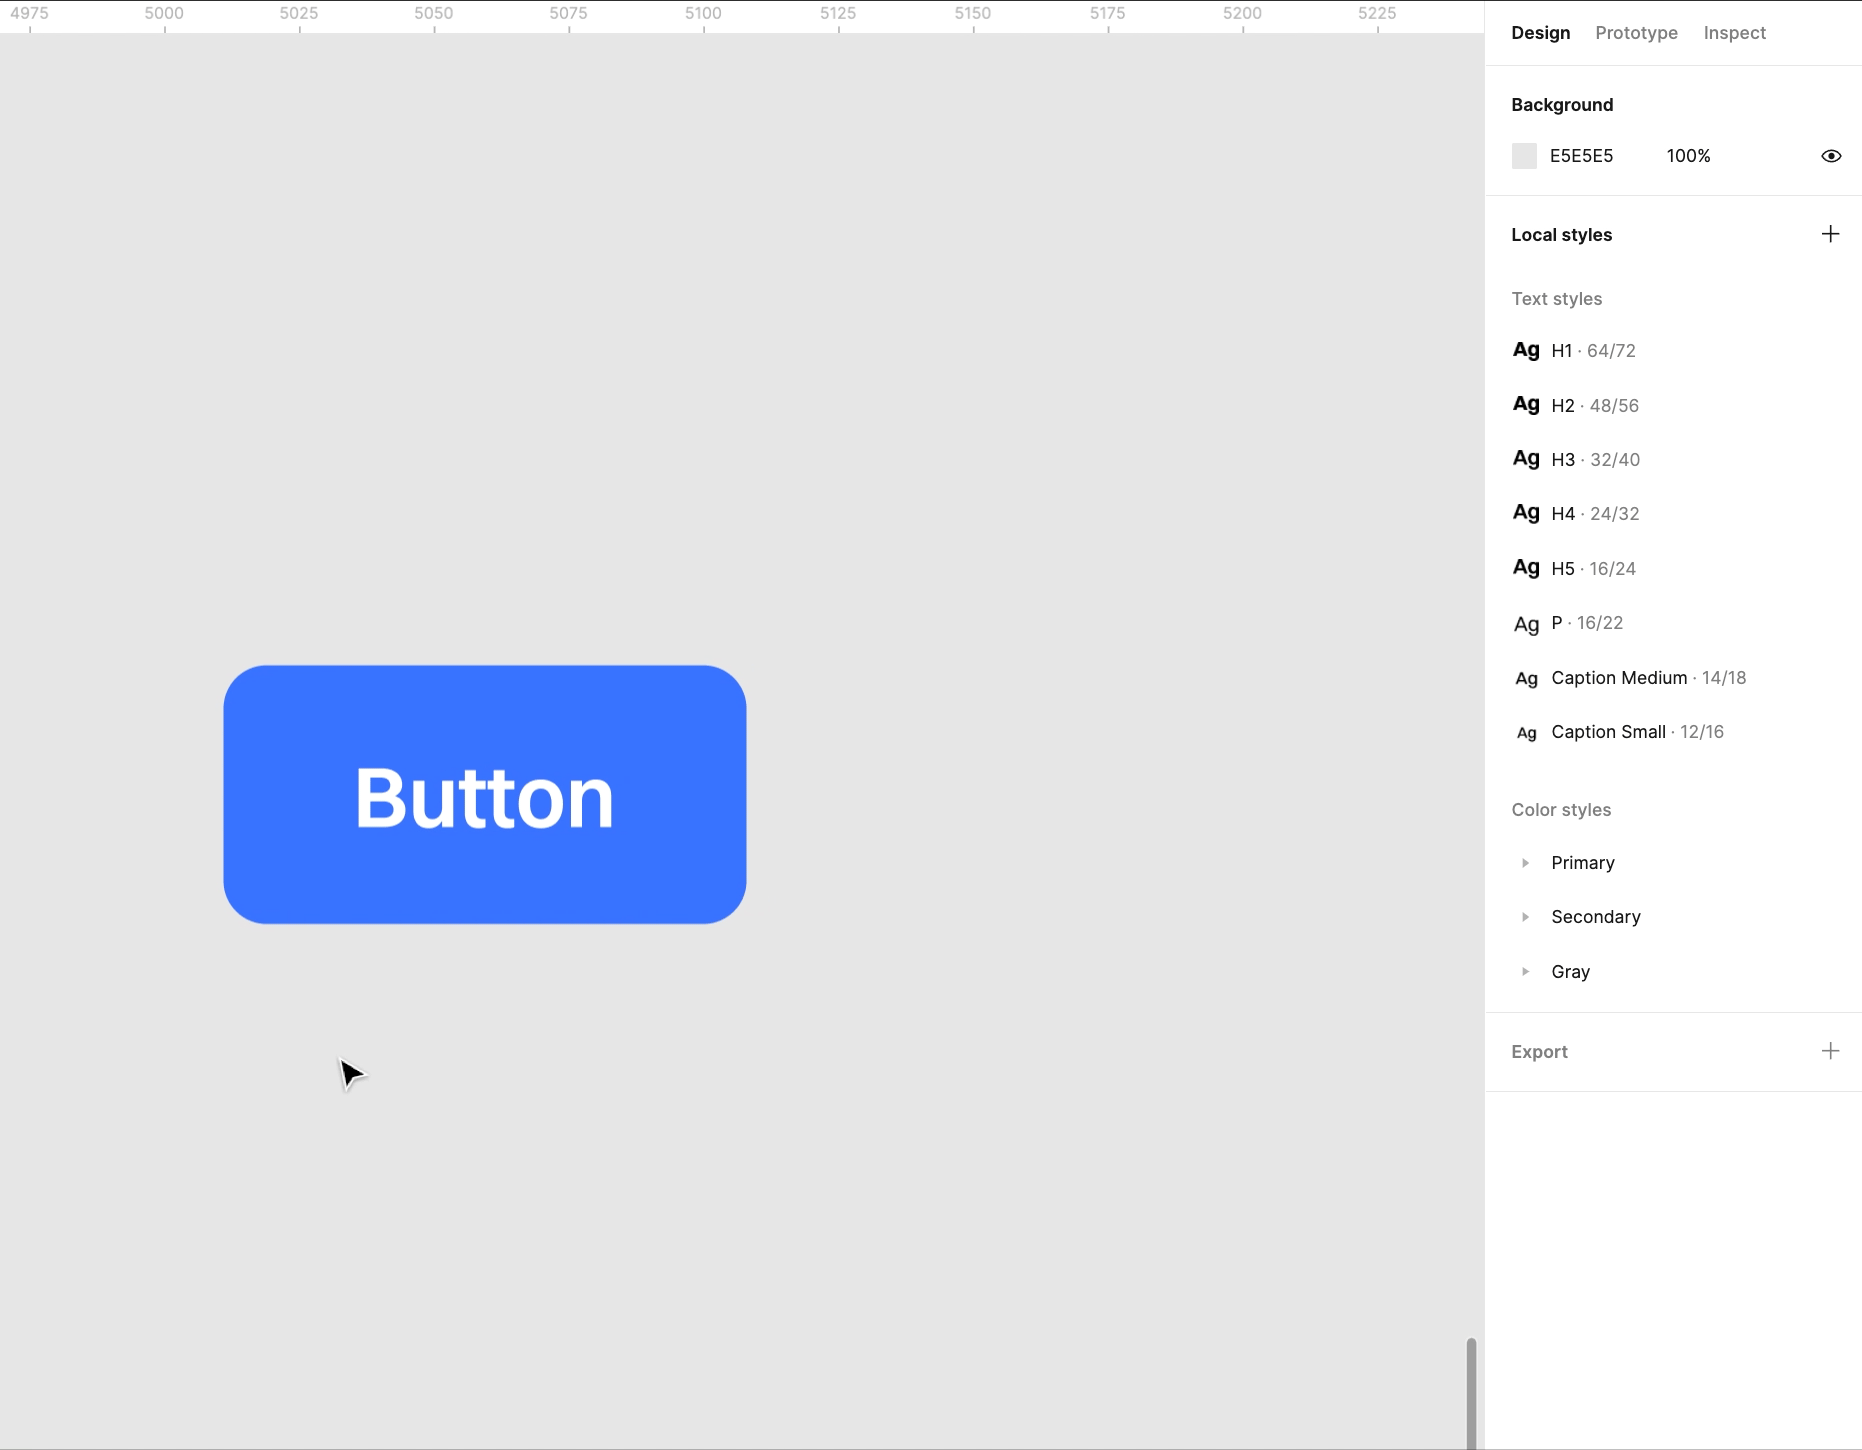This screenshot has height=1450, width=1862.
Task: Click the Gray color group label
Action: pyautogui.click(x=1570, y=972)
